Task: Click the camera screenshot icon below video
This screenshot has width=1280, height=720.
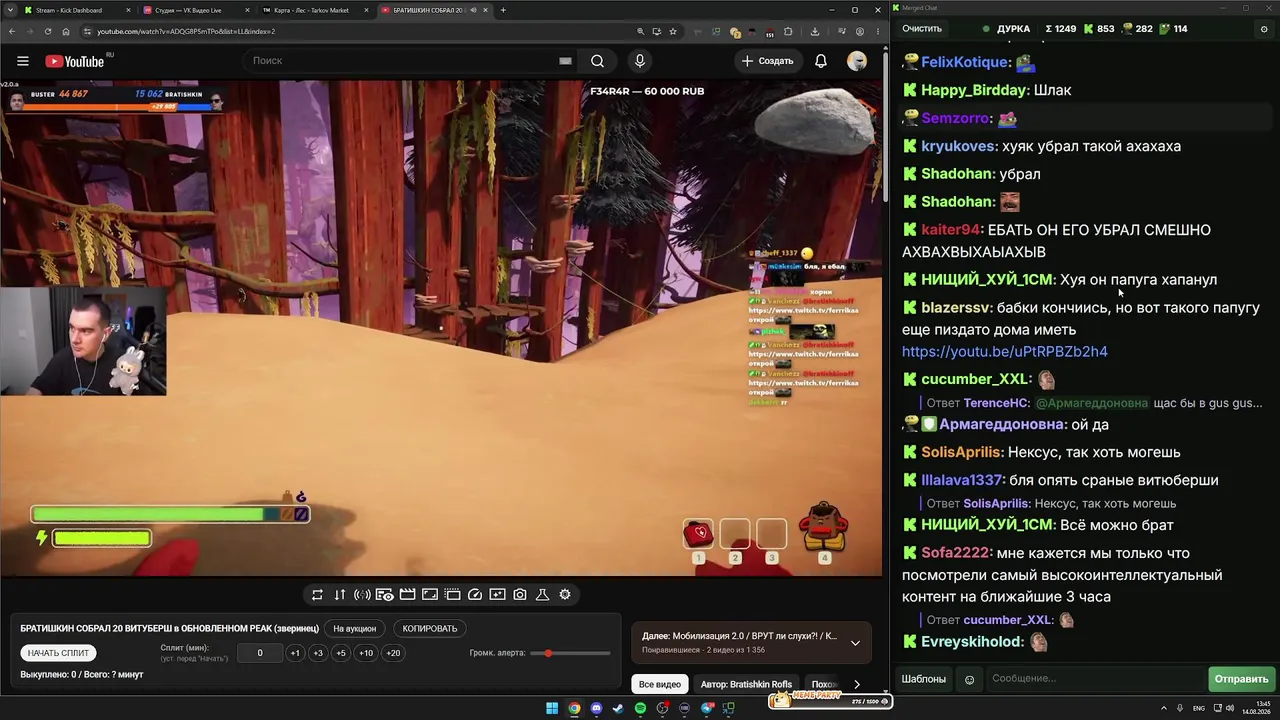Action: pyautogui.click(x=520, y=594)
